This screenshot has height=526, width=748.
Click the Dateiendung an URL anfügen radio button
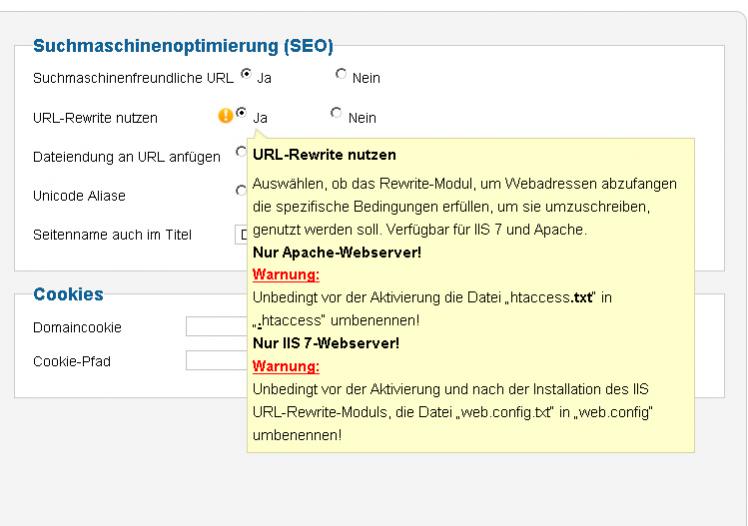point(241,153)
